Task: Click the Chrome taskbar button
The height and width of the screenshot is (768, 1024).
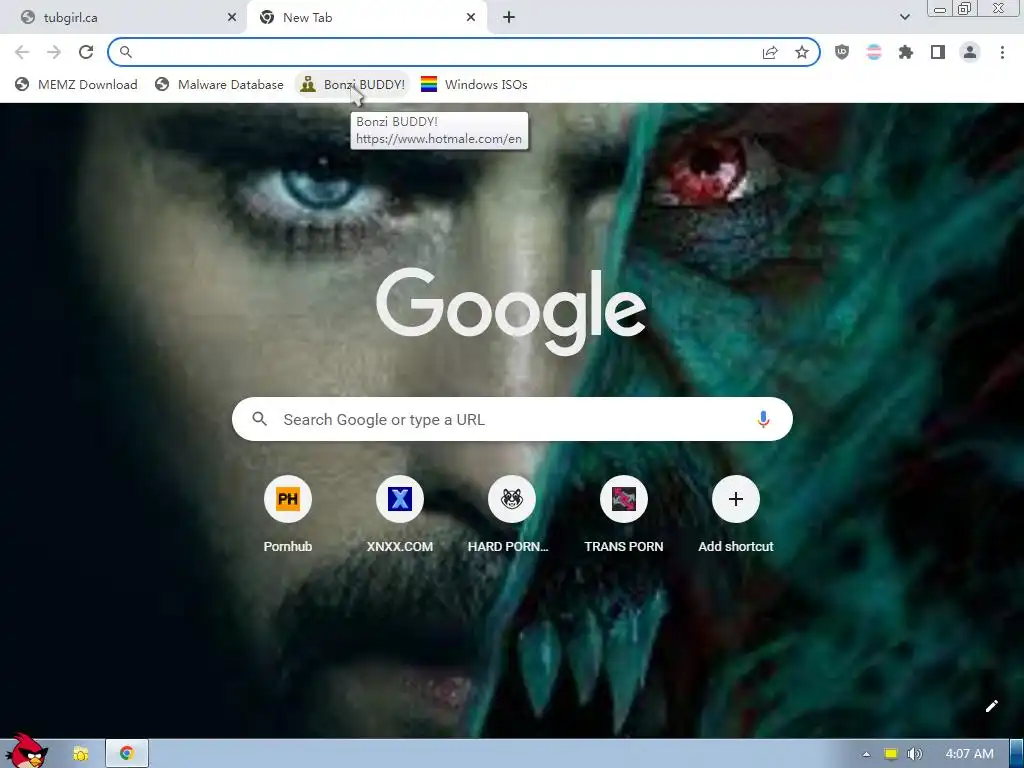Action: (x=127, y=754)
